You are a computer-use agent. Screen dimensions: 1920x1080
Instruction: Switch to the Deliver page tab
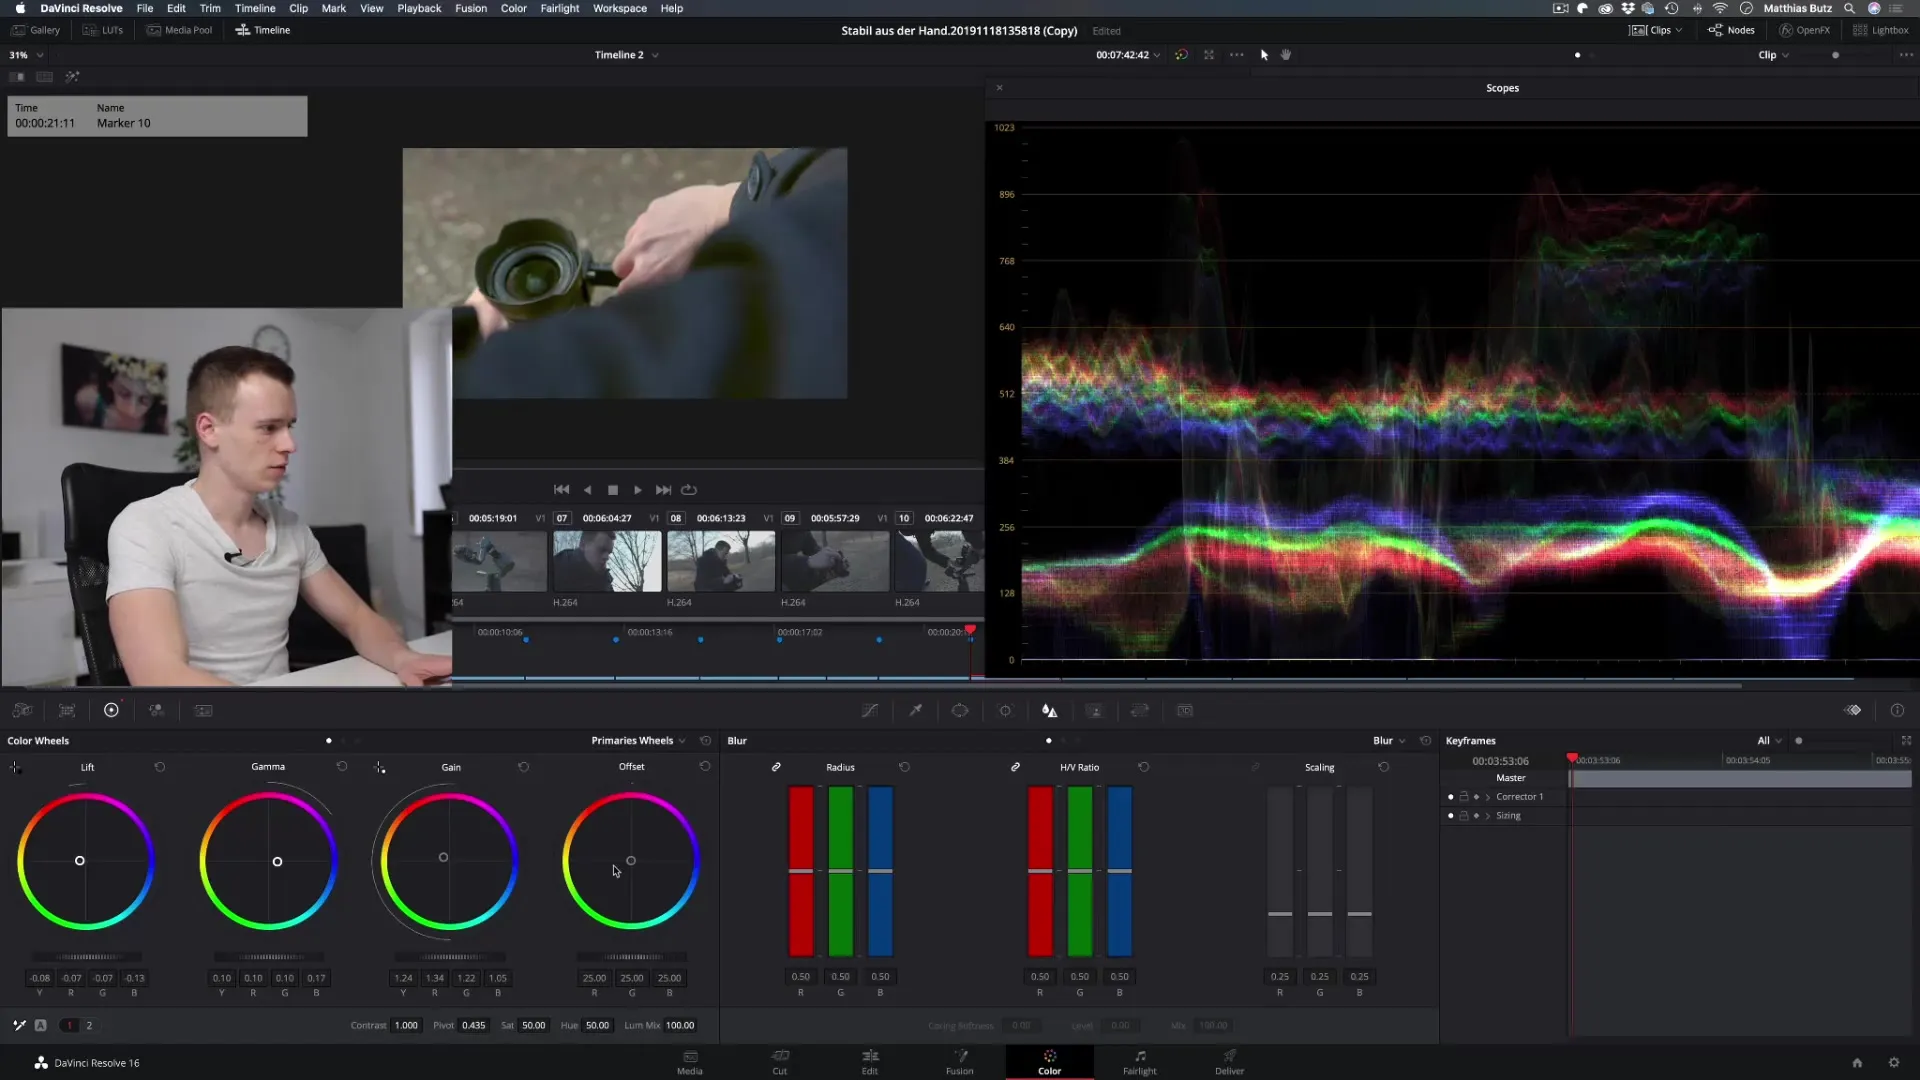click(x=1229, y=1062)
